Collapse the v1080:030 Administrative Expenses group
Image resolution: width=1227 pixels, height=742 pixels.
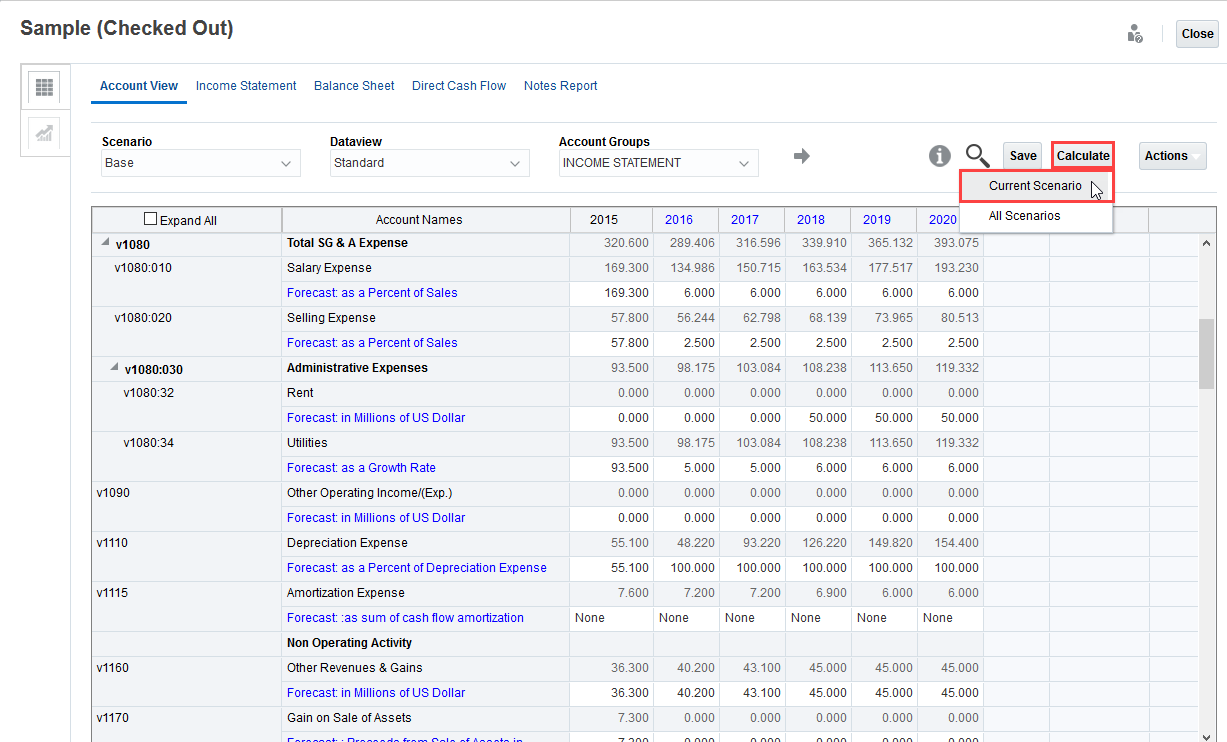pos(114,365)
